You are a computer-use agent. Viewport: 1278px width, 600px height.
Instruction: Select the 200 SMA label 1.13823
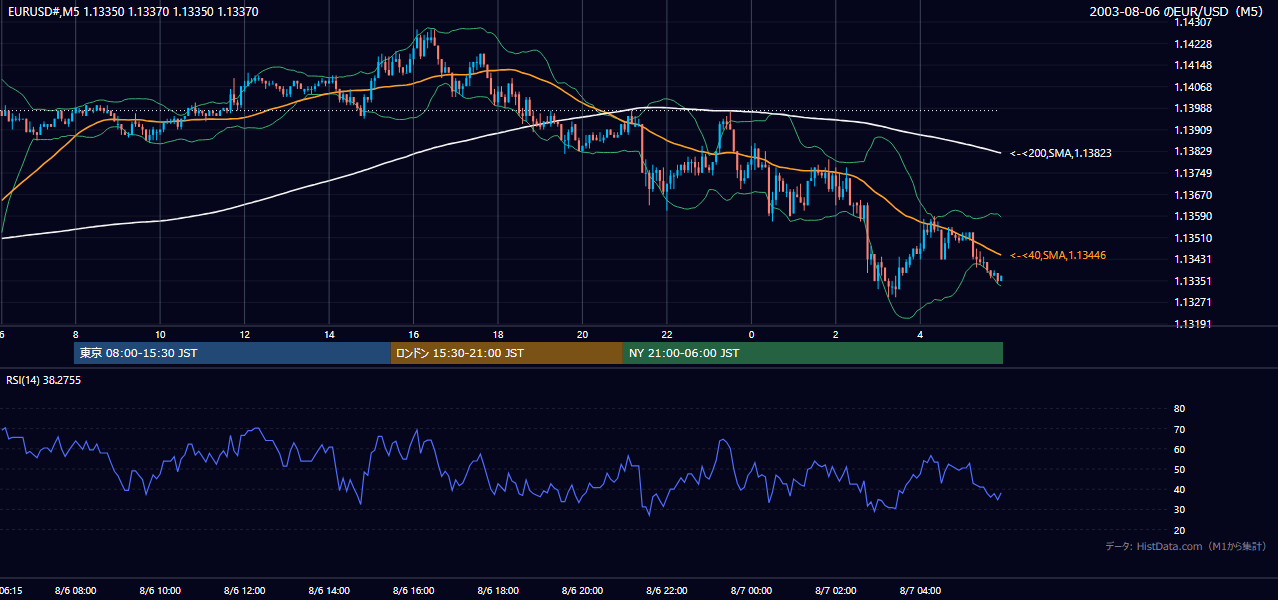click(x=1061, y=153)
